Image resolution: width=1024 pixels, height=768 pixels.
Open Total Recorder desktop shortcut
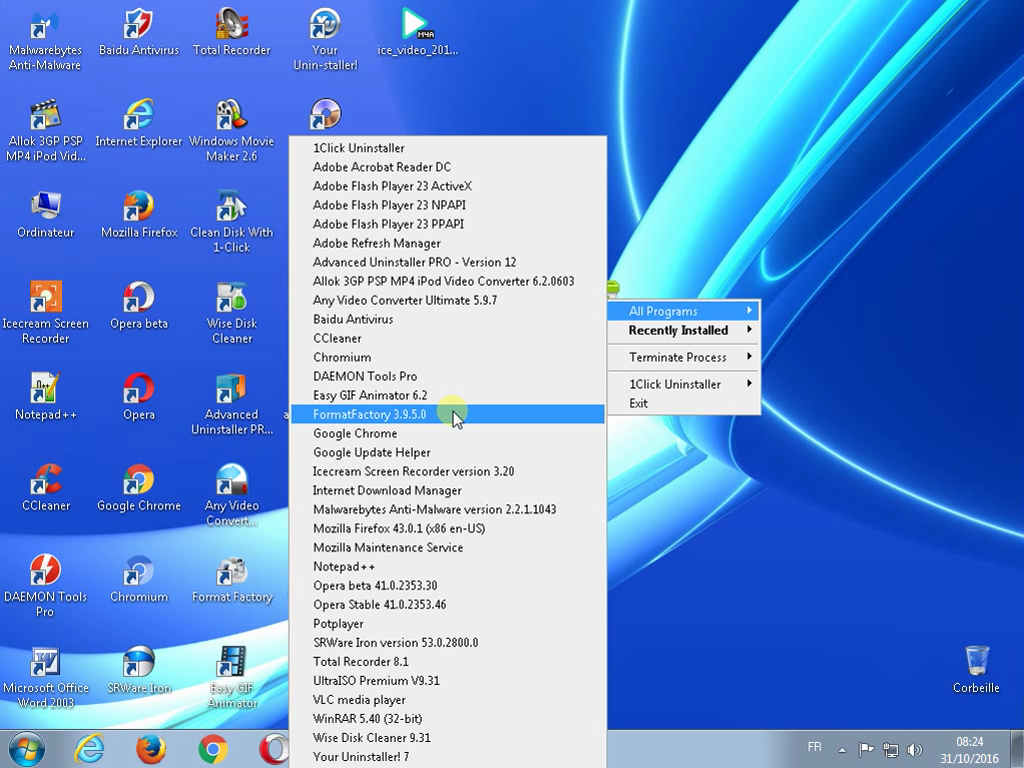click(231, 33)
